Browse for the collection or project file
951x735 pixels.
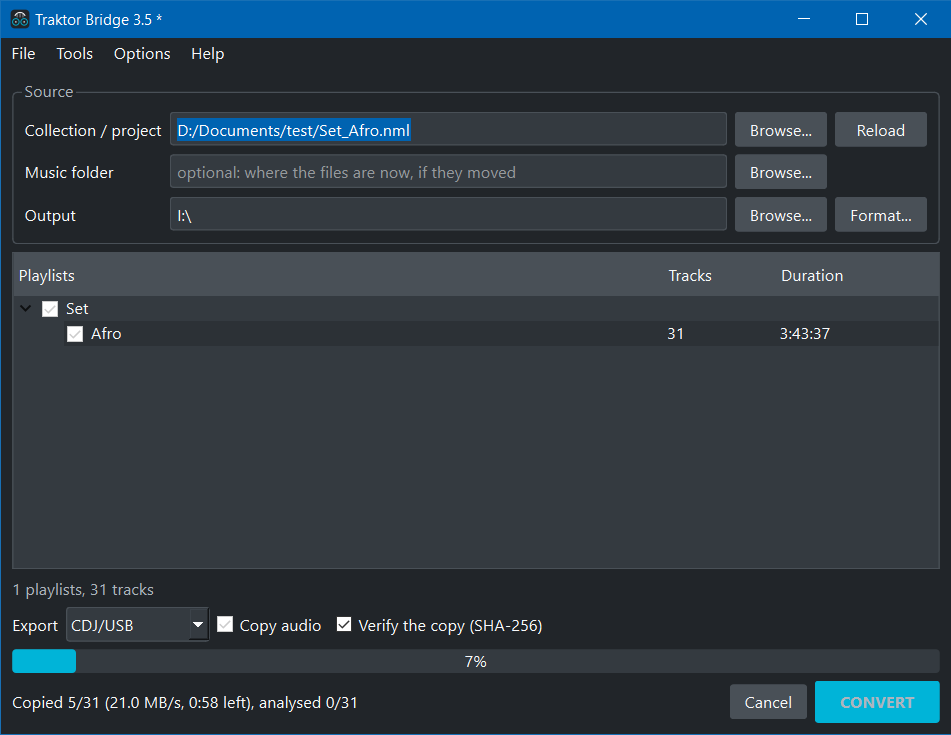(x=781, y=130)
